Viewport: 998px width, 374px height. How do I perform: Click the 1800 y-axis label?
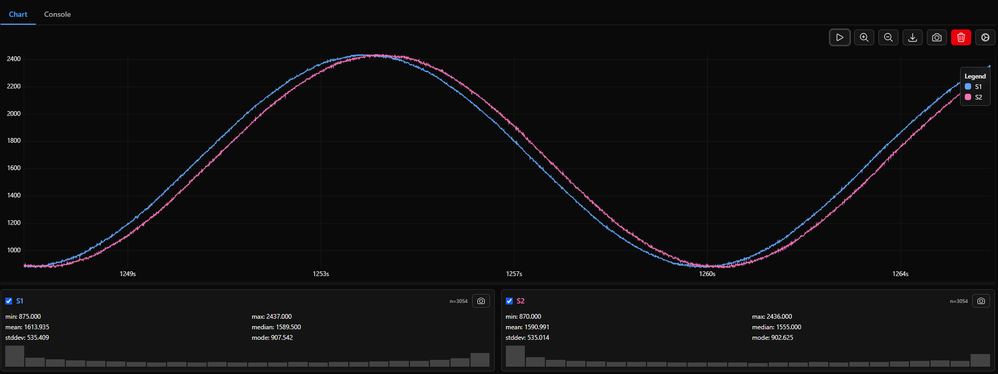pos(14,141)
